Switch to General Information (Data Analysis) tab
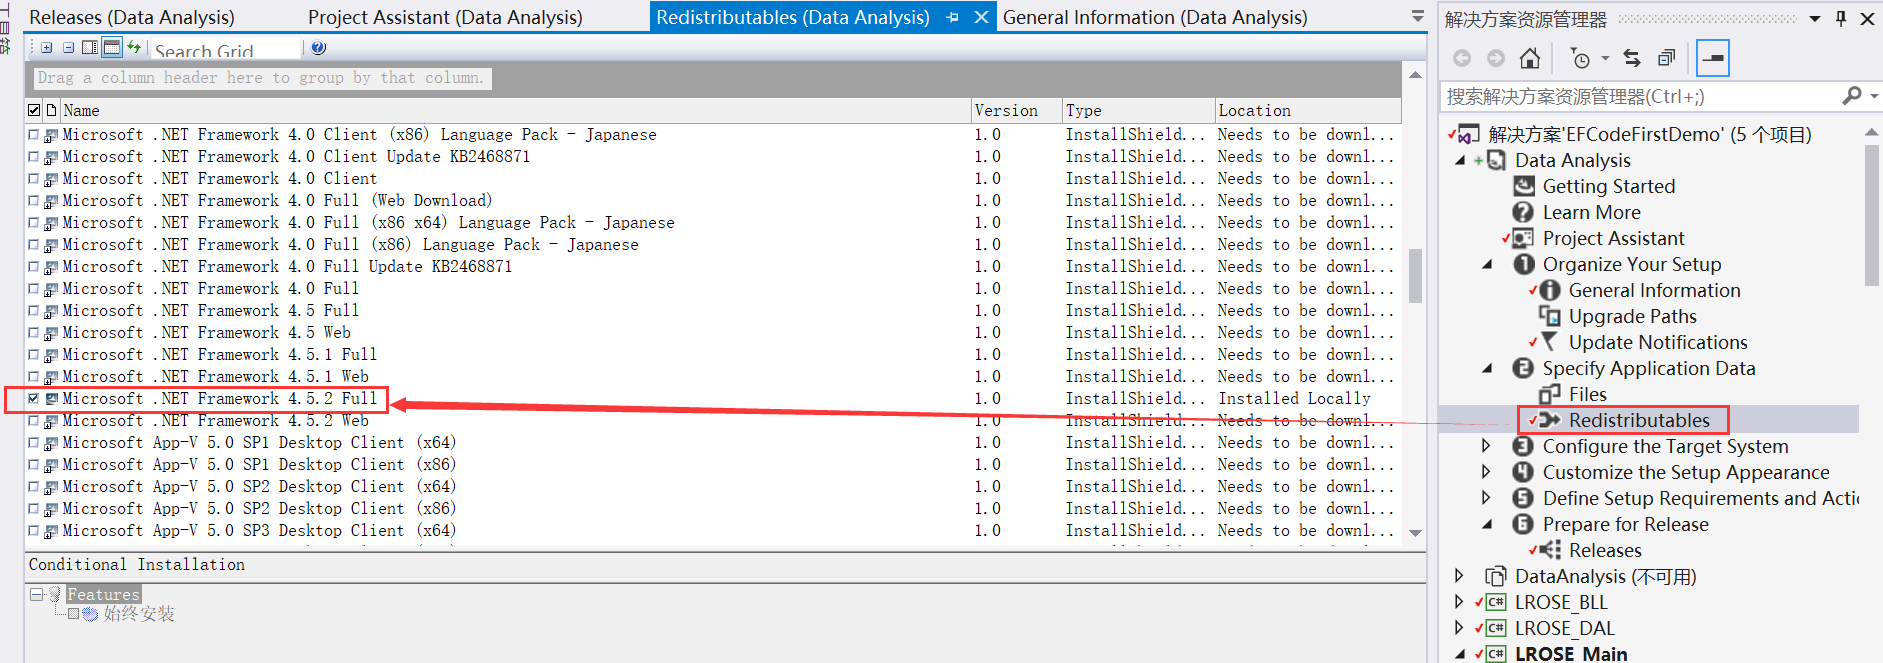The width and height of the screenshot is (1883, 663). tap(1155, 17)
